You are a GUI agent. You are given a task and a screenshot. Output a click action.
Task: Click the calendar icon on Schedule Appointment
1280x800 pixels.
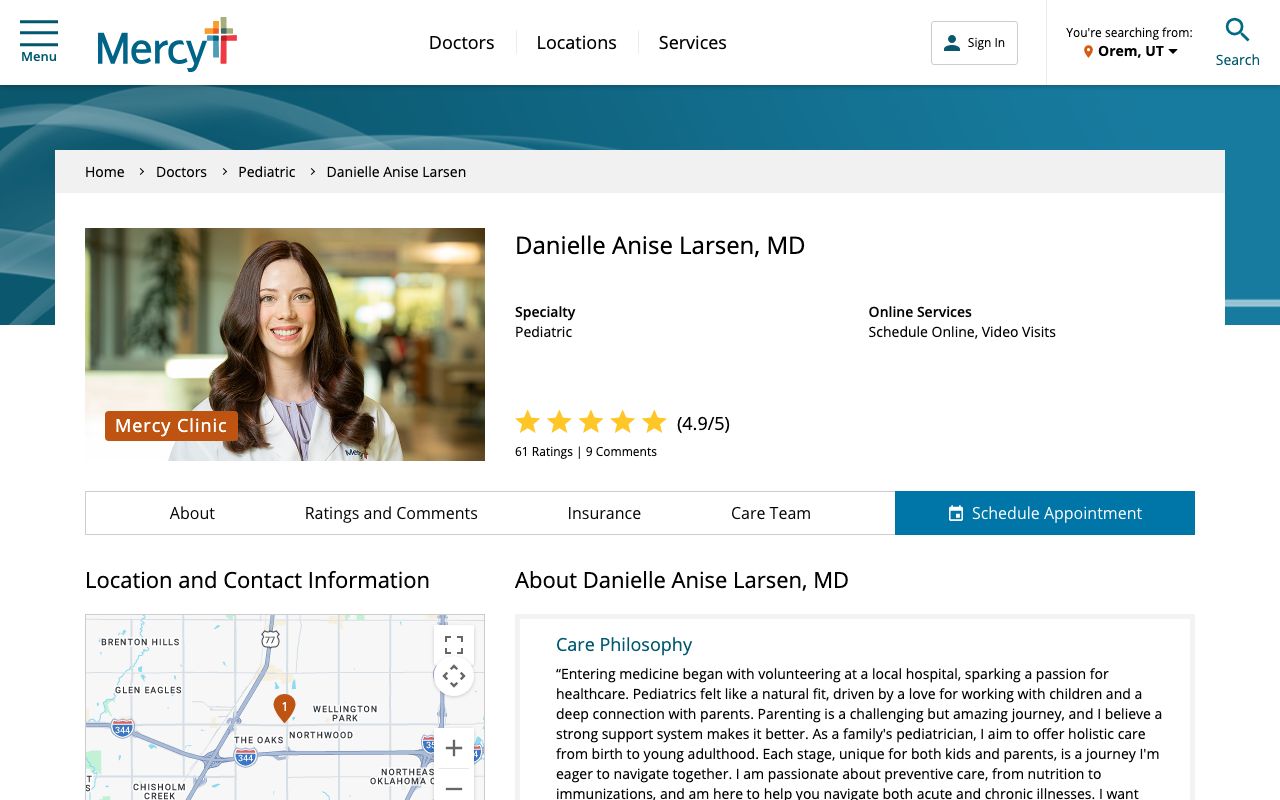pos(953,513)
